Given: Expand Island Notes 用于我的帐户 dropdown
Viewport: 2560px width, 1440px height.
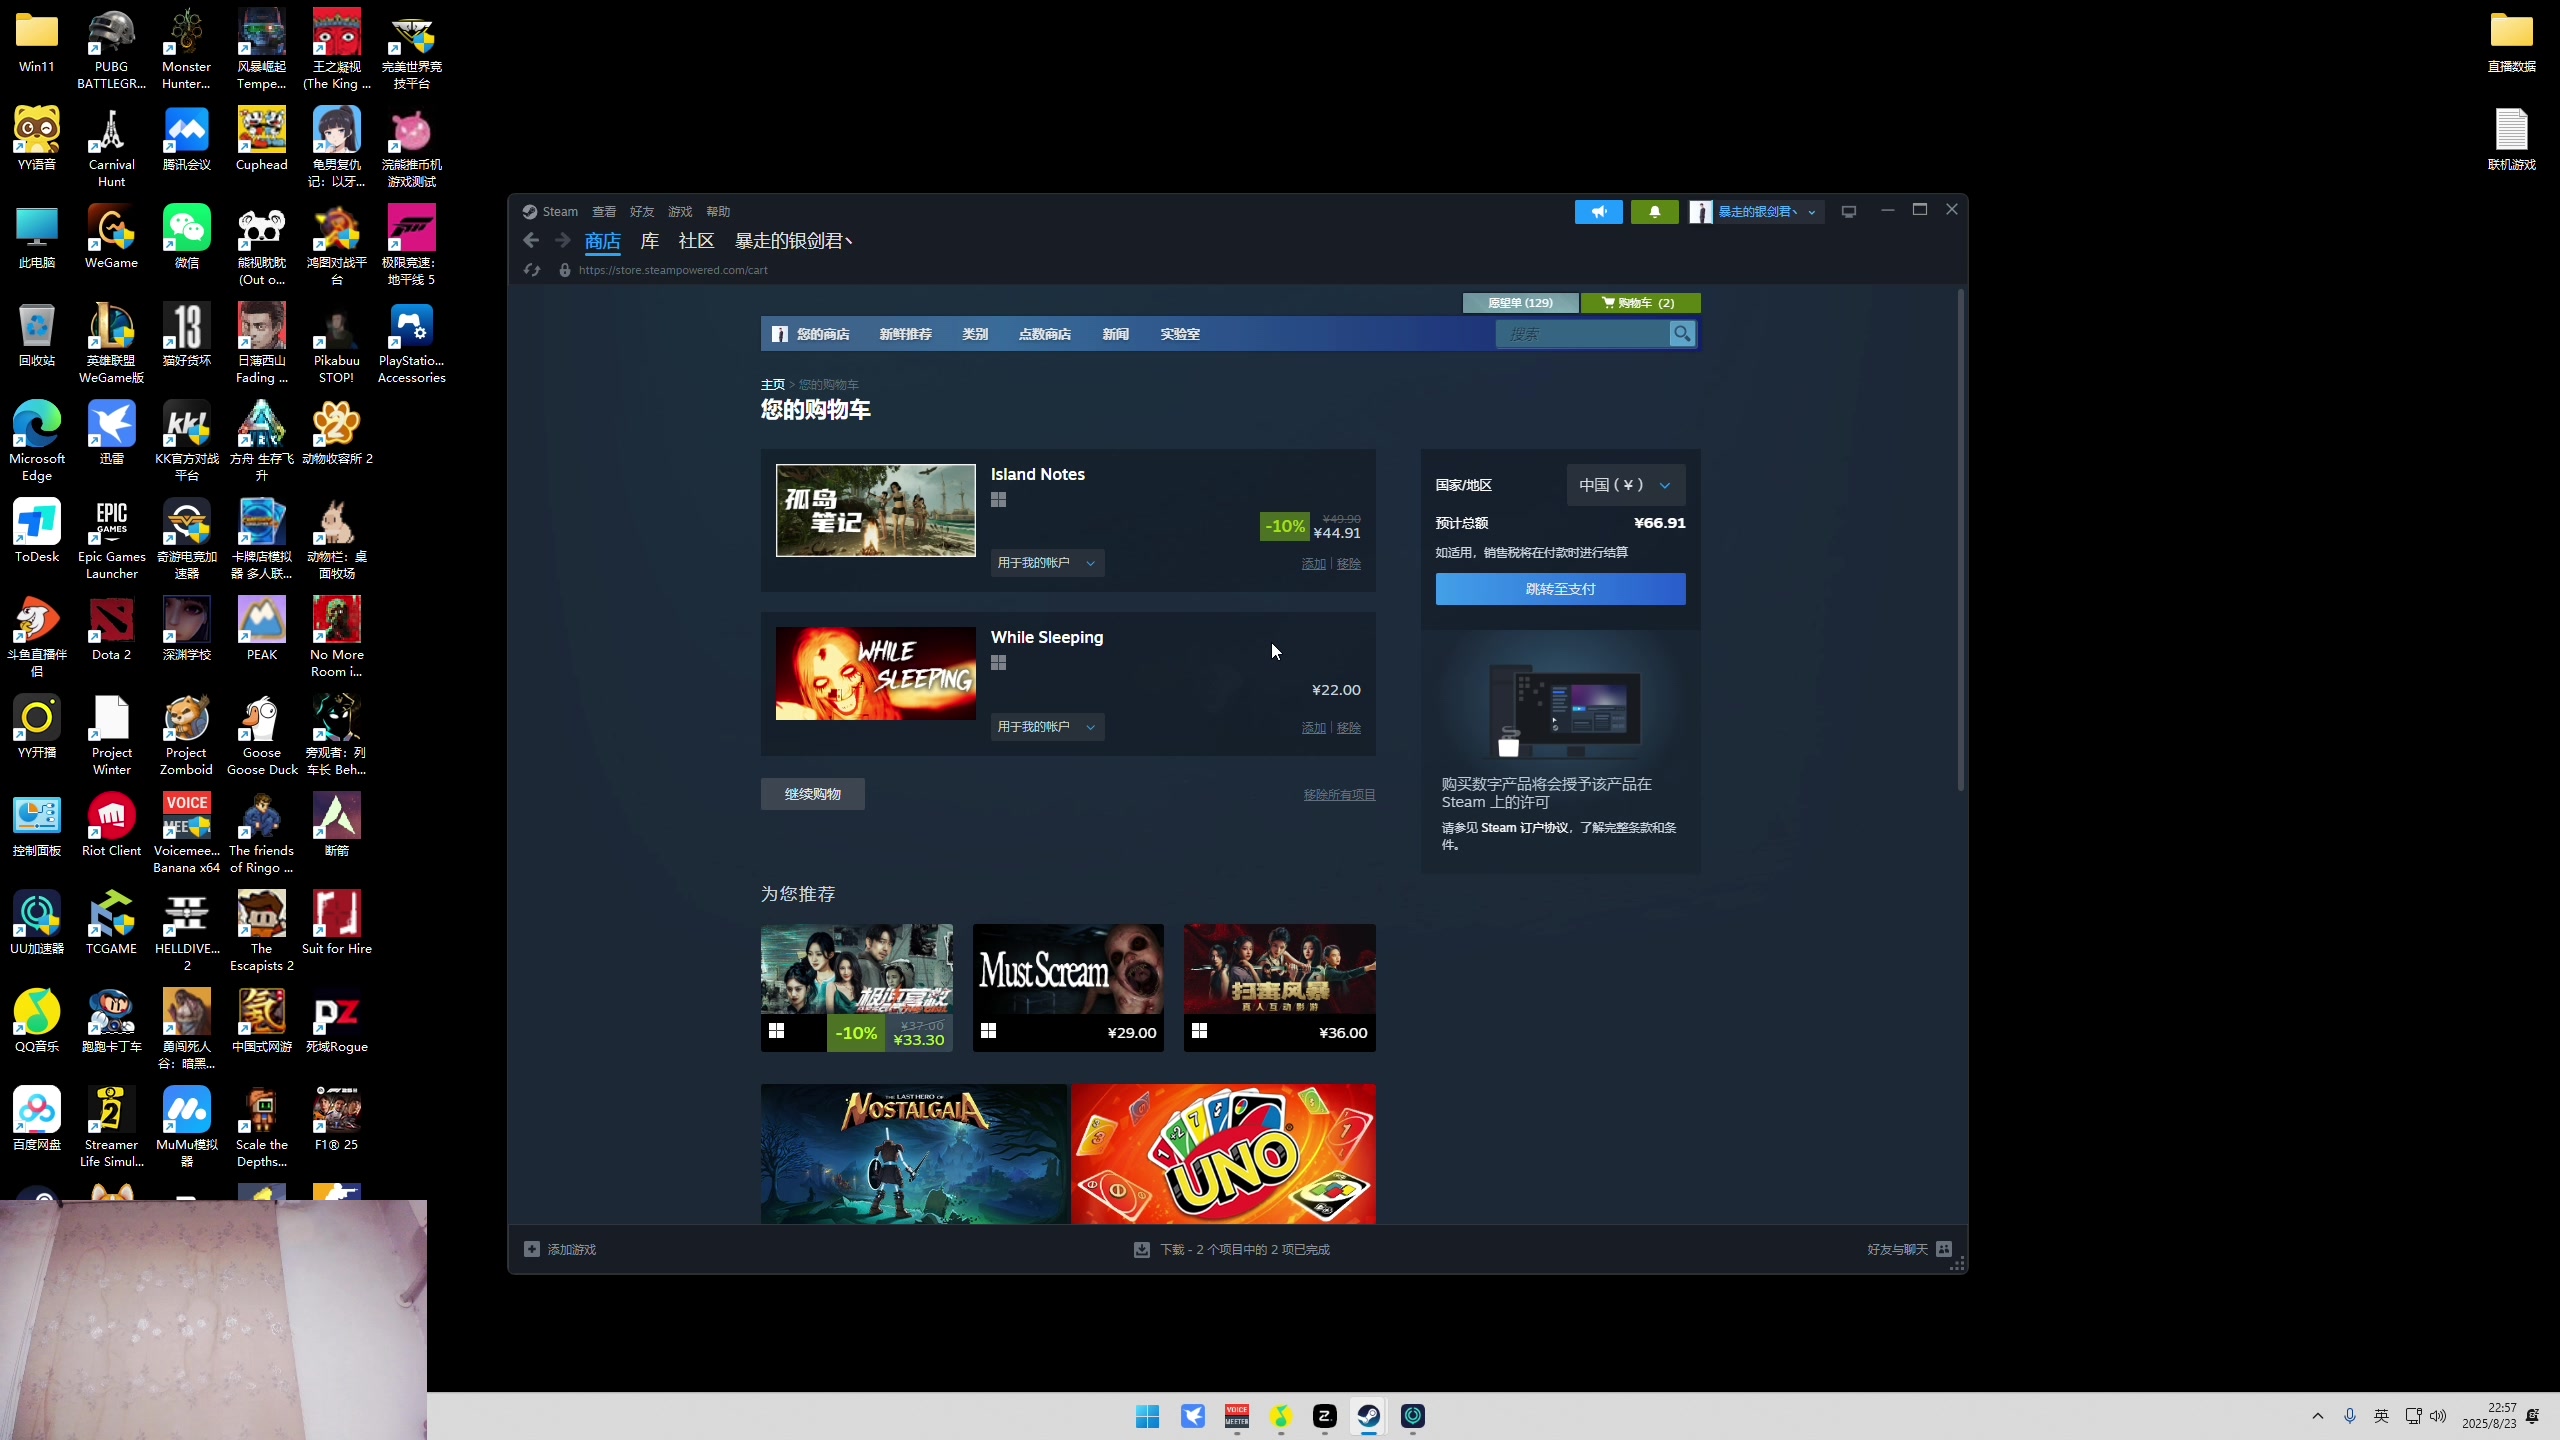Looking at the screenshot, I should pos(1047,563).
